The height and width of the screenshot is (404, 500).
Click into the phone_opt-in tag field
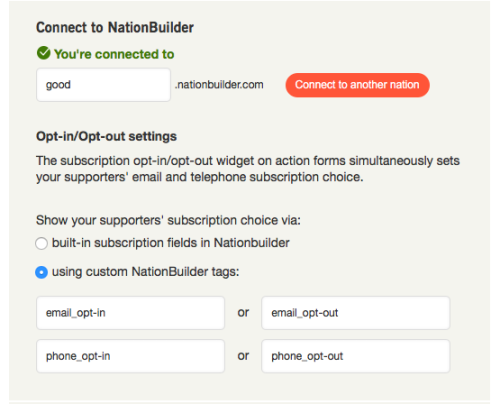pyautogui.click(x=130, y=356)
